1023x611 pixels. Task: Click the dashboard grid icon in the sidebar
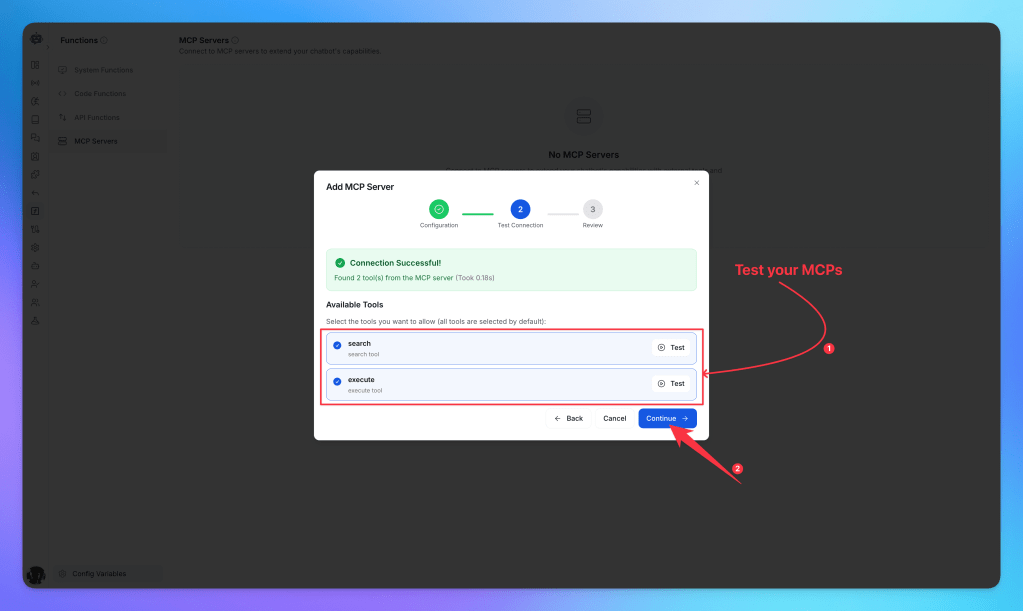pos(35,65)
